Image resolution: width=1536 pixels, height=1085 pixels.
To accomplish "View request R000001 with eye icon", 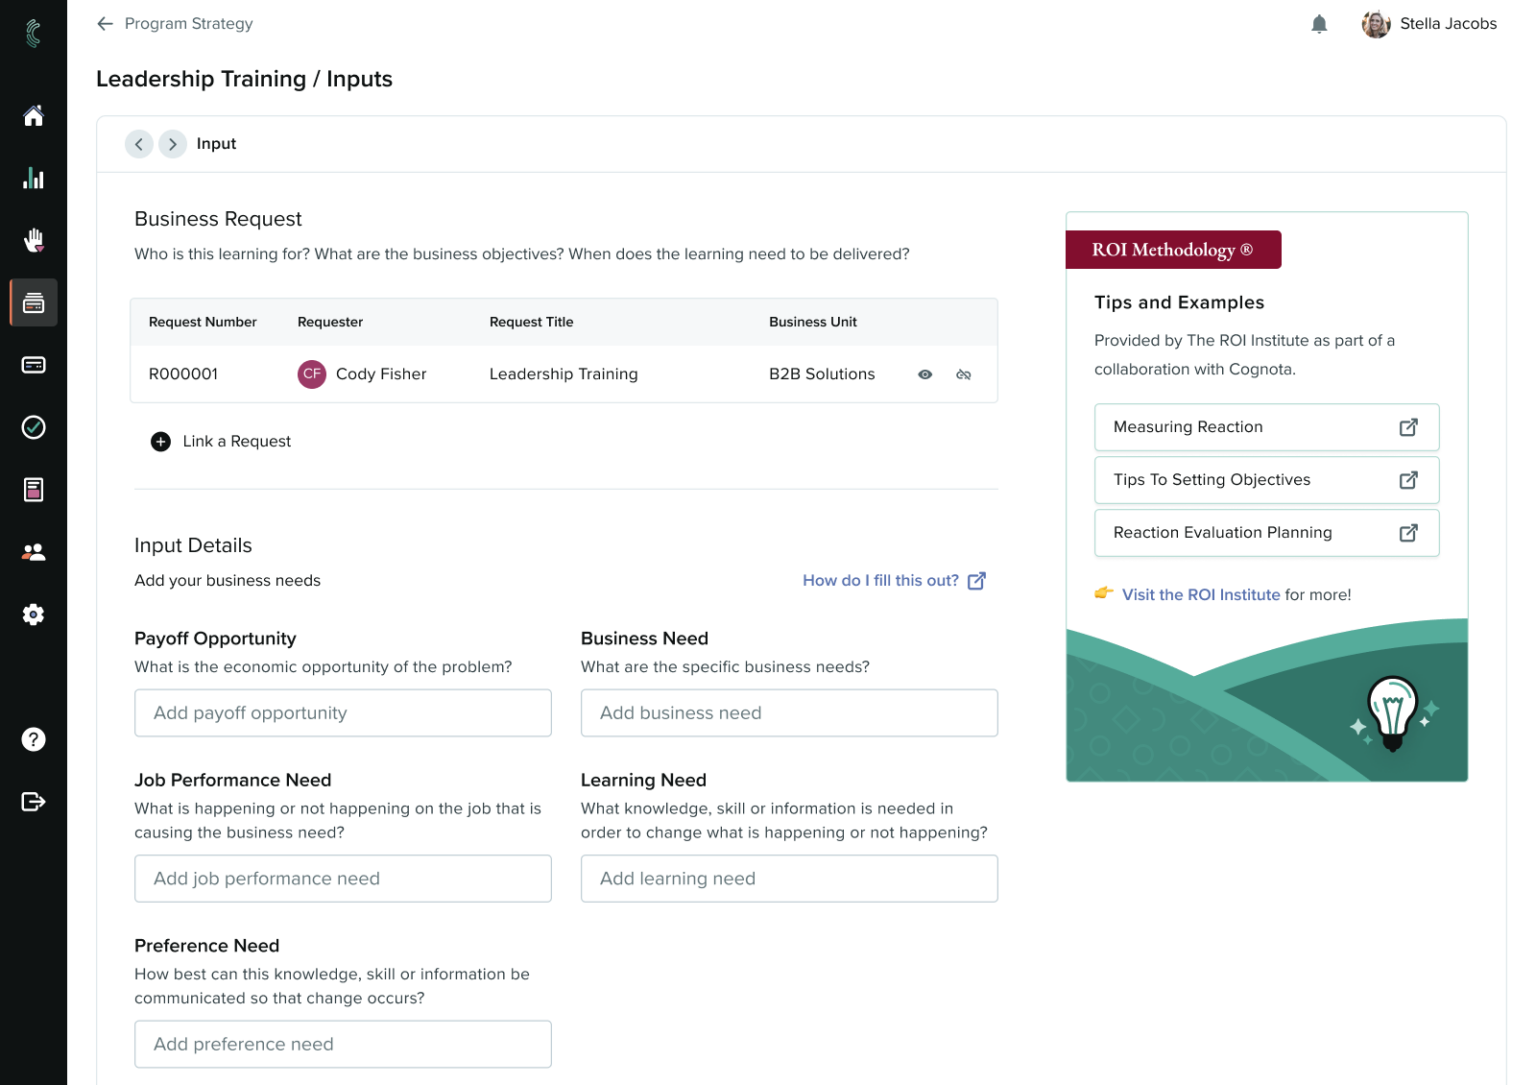I will coord(925,374).
